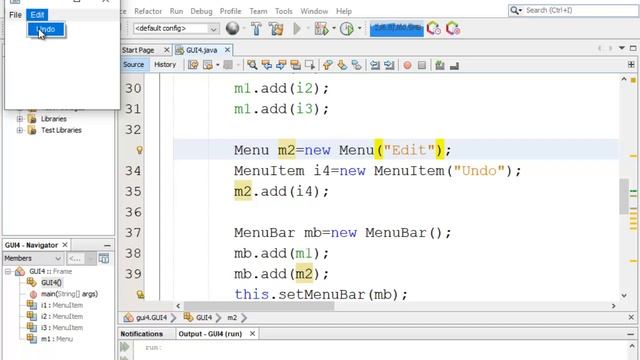Open the Edit menu in the frame window
The image size is (640, 360).
pyautogui.click(x=37, y=15)
